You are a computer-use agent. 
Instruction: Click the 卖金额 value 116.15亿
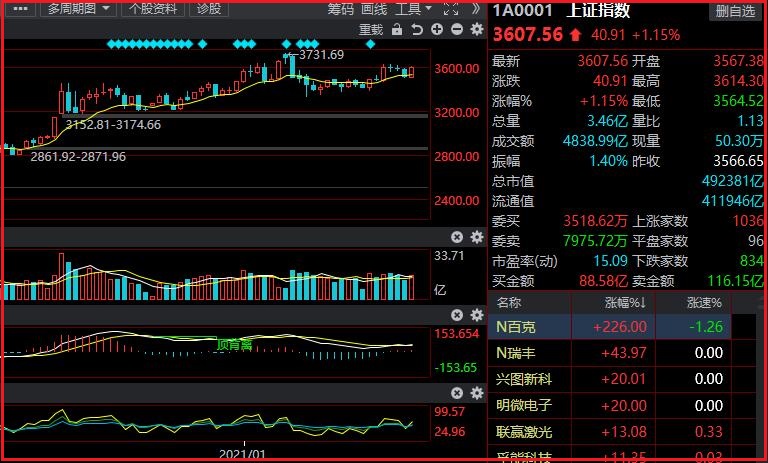click(735, 281)
